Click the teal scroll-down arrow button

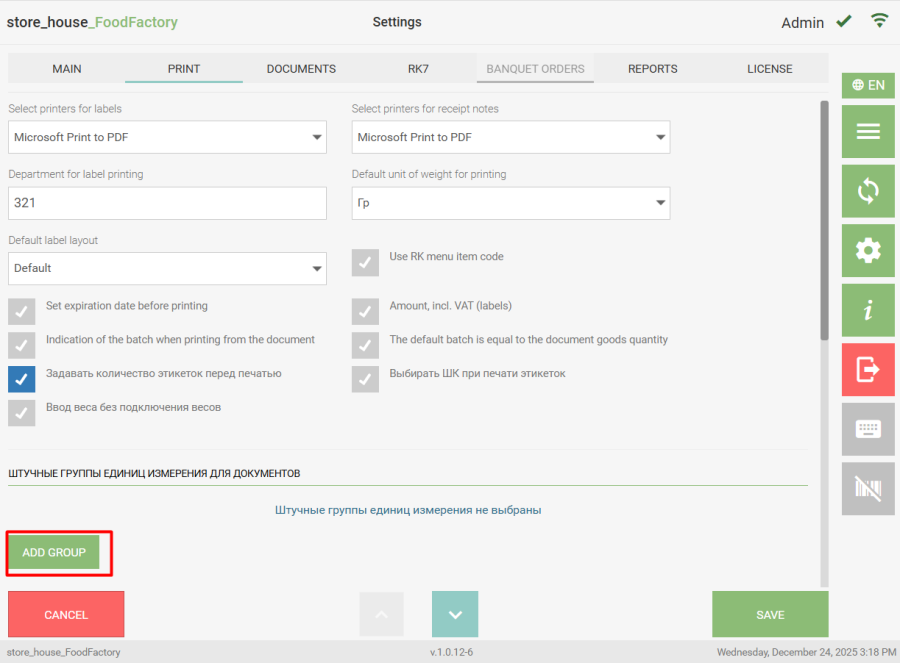(455, 615)
